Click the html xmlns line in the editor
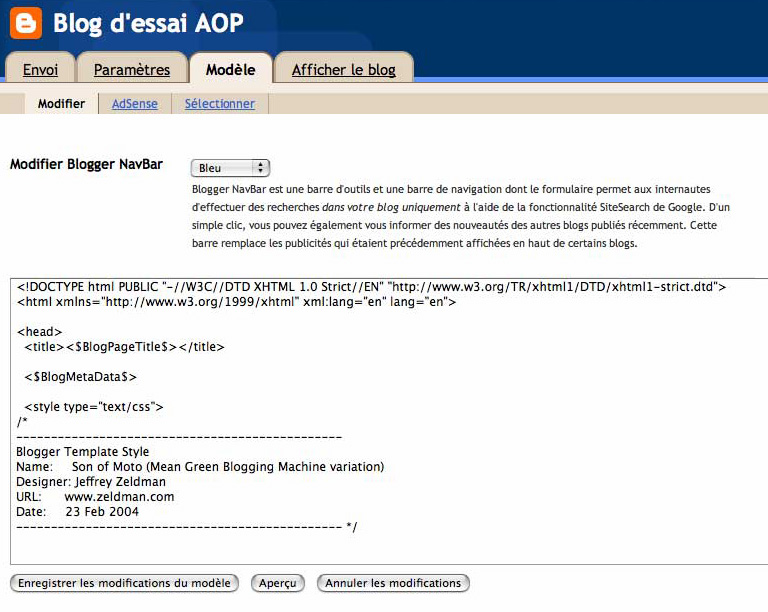This screenshot has width=768, height=612. pyautogui.click(x=236, y=302)
